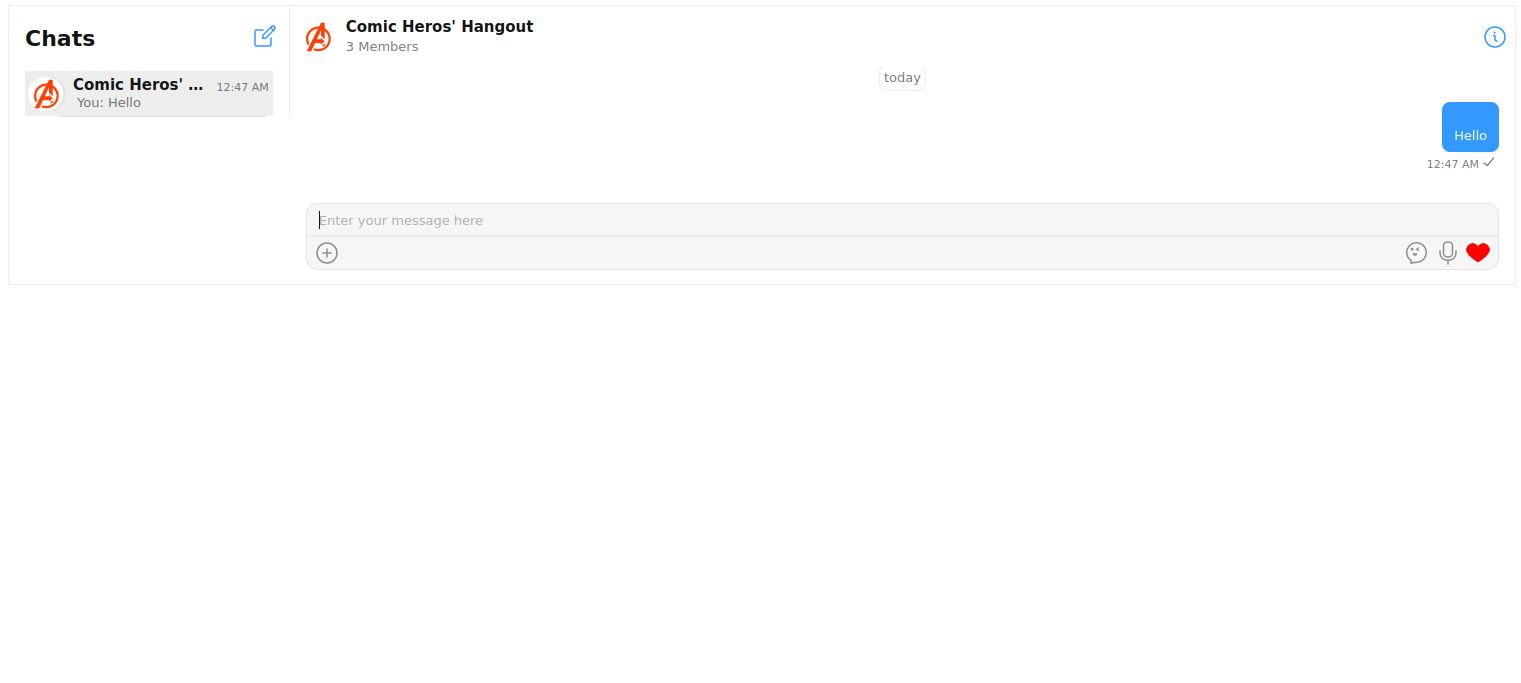
Task: Click the 12:47 AM timestamp under Hello
Action: click(x=1452, y=163)
